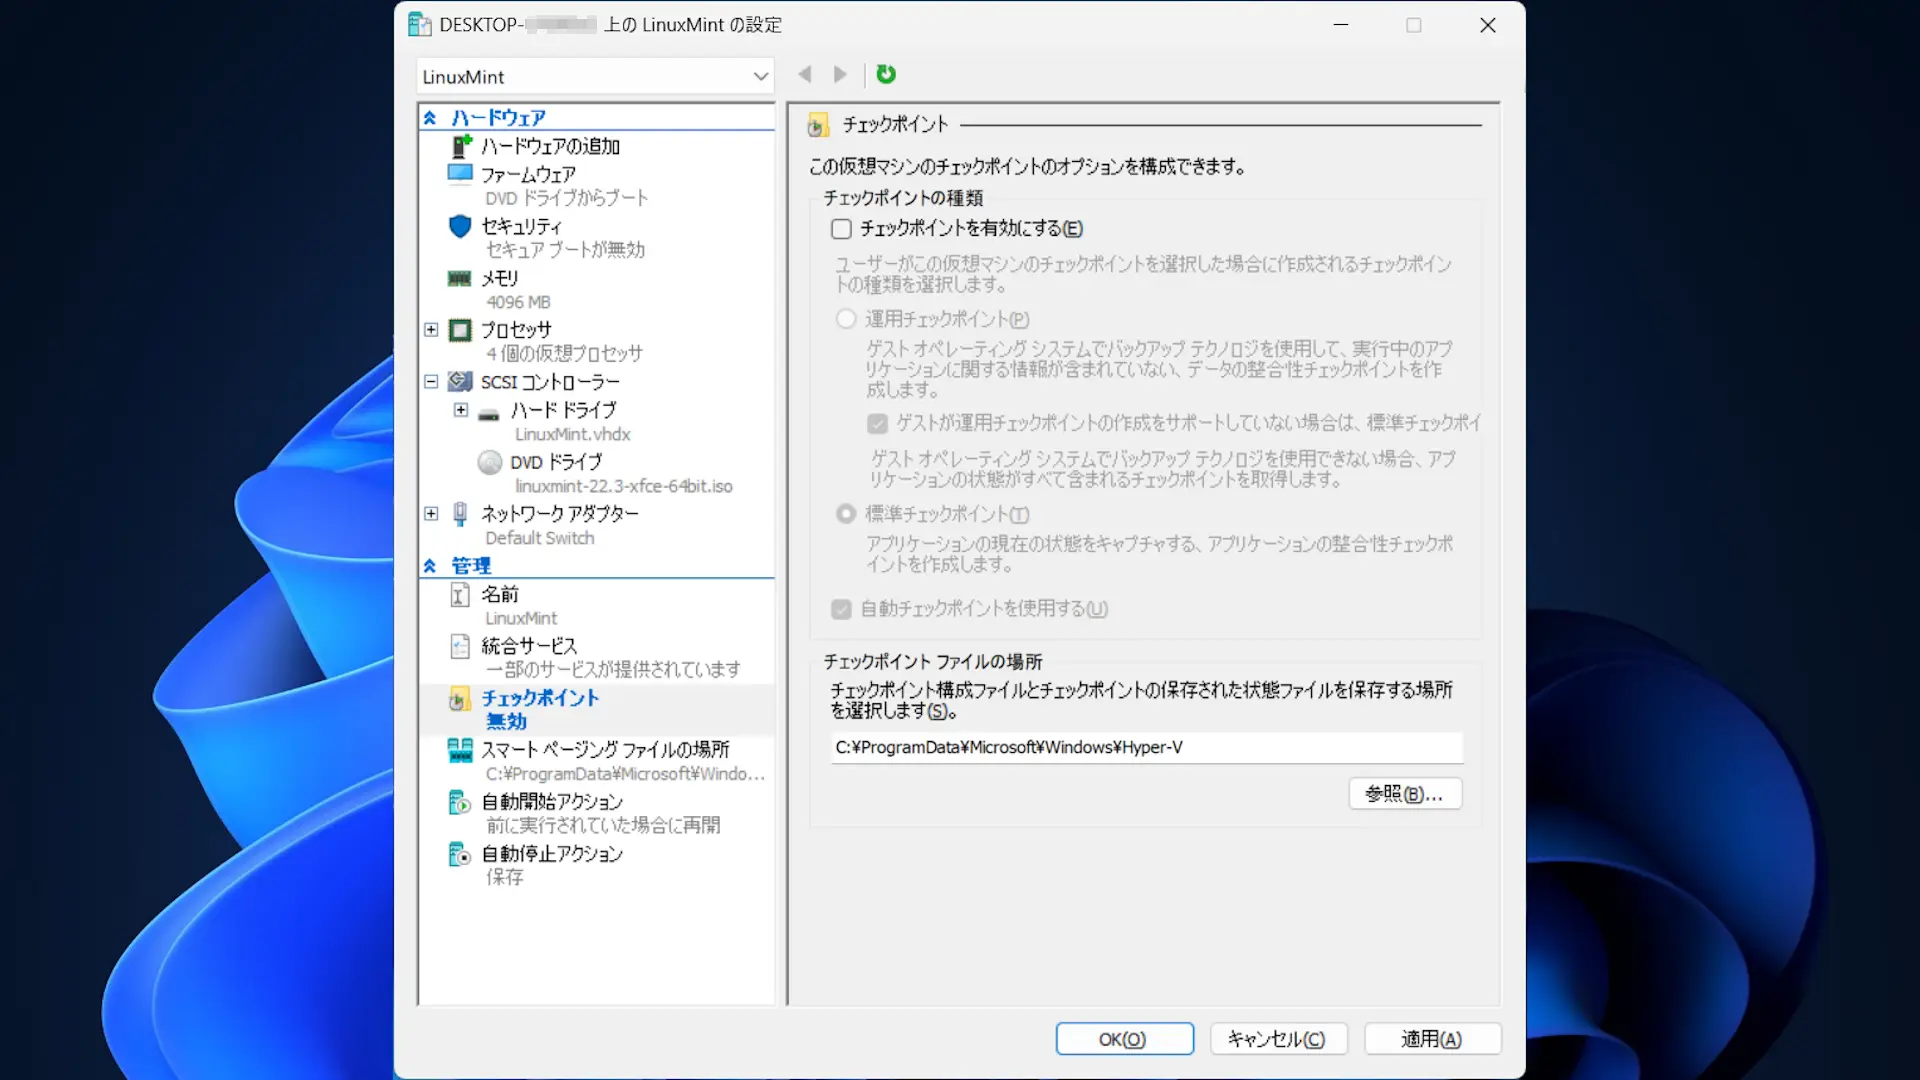
Task: Click the DVD ドライブ disc icon
Action: (490, 462)
